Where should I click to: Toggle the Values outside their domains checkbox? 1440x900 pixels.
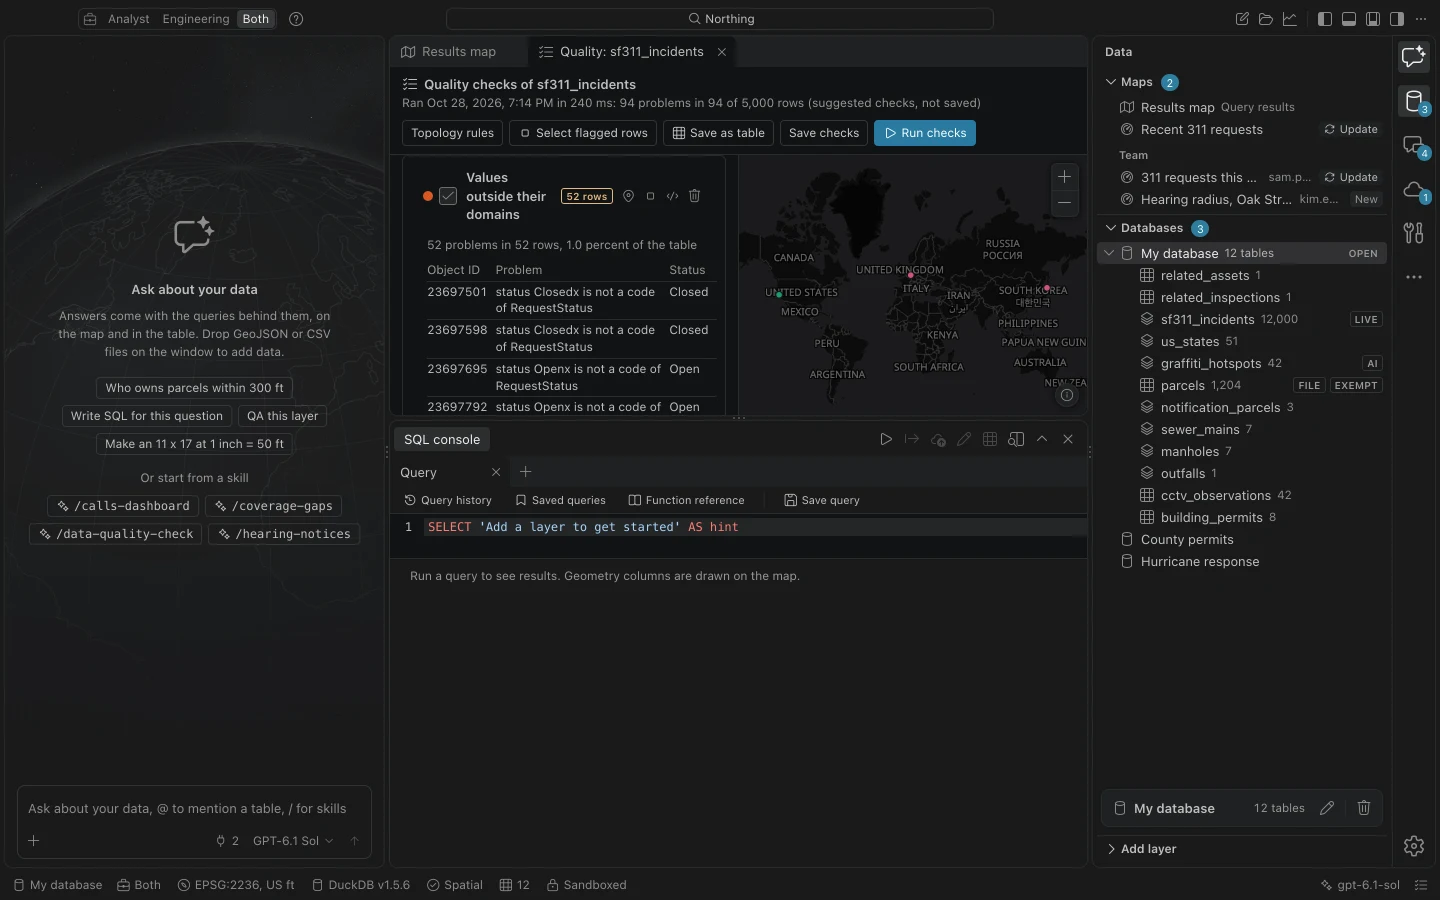tap(448, 196)
